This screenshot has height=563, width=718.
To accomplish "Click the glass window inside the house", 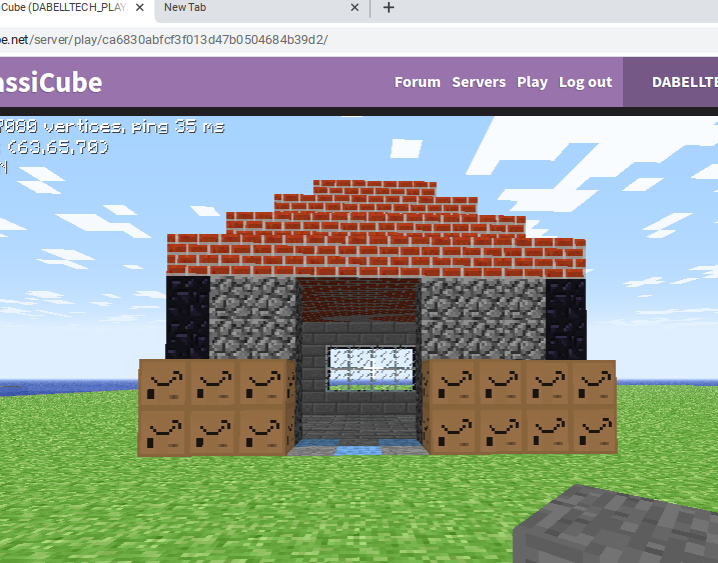I will click(371, 368).
